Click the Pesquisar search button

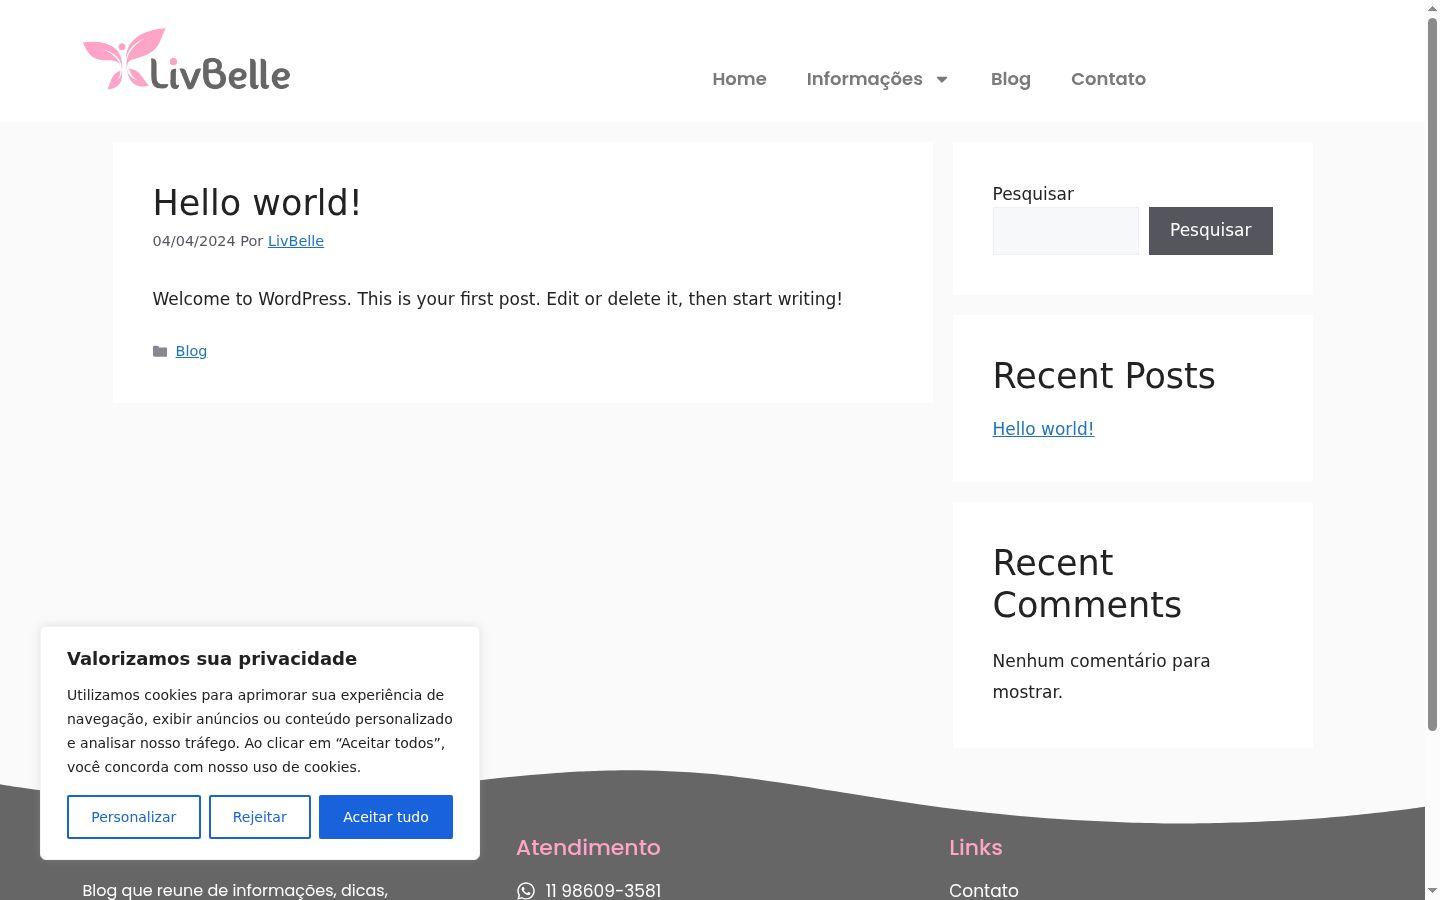tap(1210, 231)
